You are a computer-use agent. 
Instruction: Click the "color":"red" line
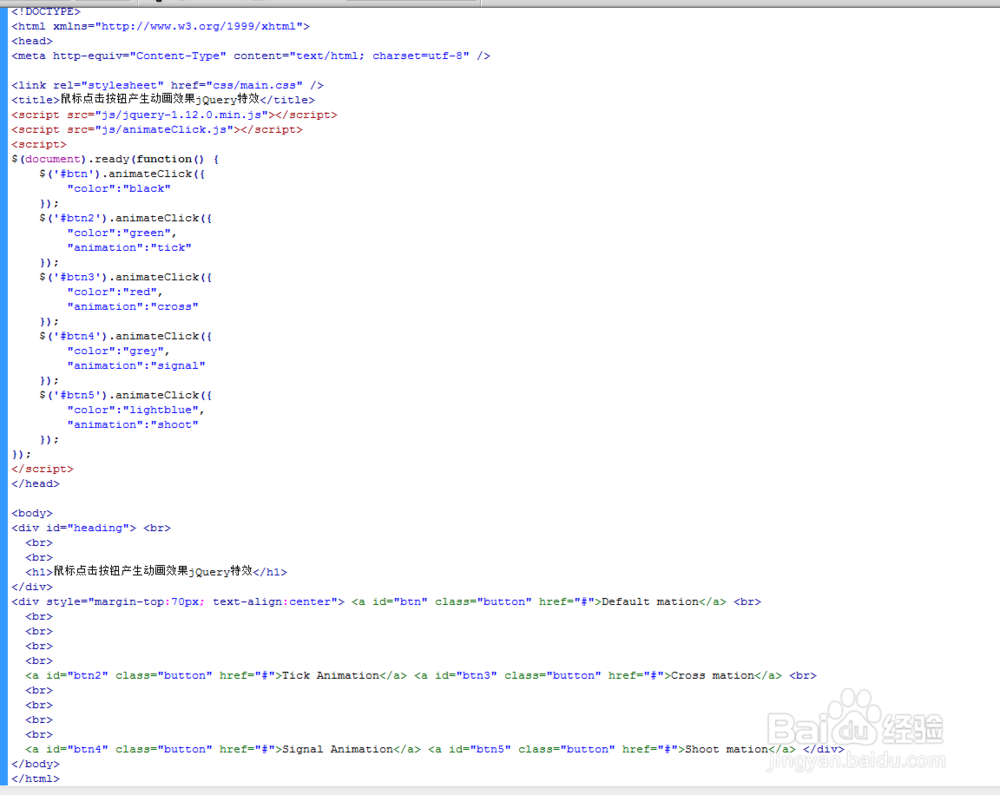(115, 291)
